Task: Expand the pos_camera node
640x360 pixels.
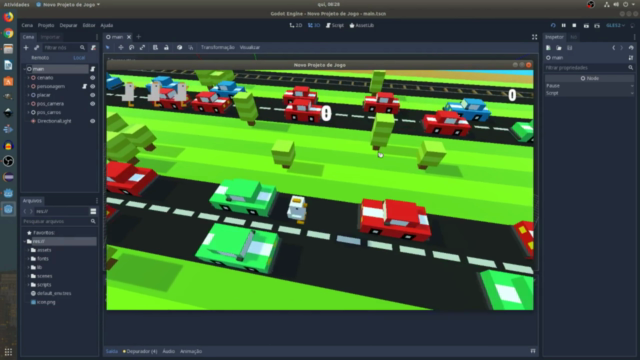Action: [x=28, y=104]
